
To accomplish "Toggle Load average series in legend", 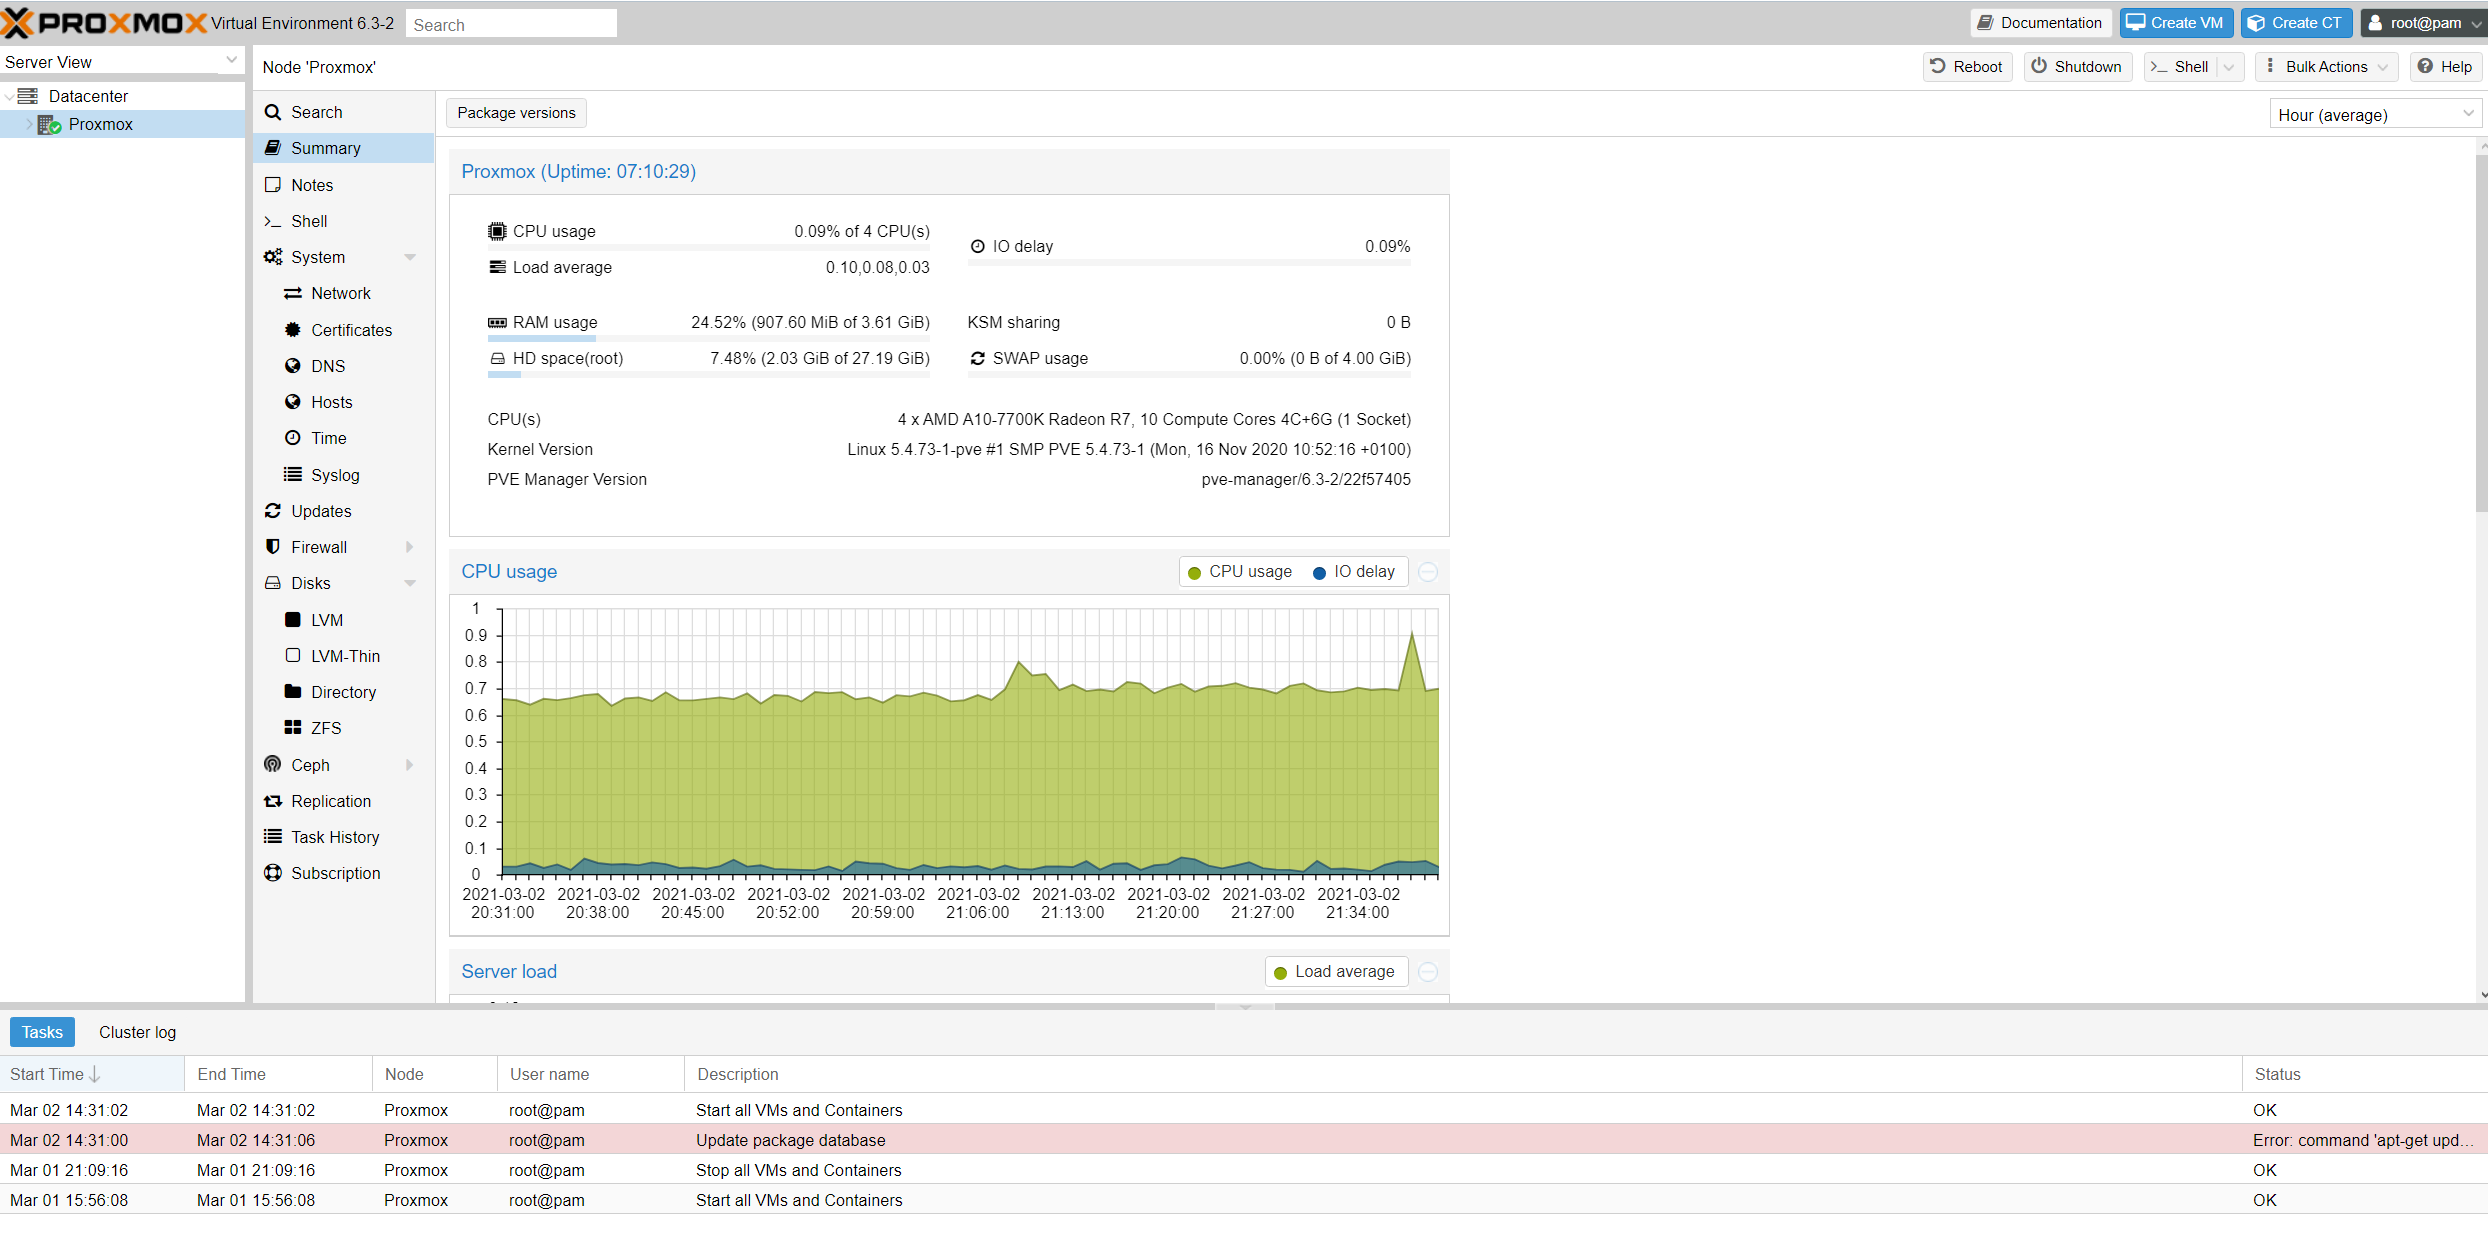I will pyautogui.click(x=1335, y=972).
